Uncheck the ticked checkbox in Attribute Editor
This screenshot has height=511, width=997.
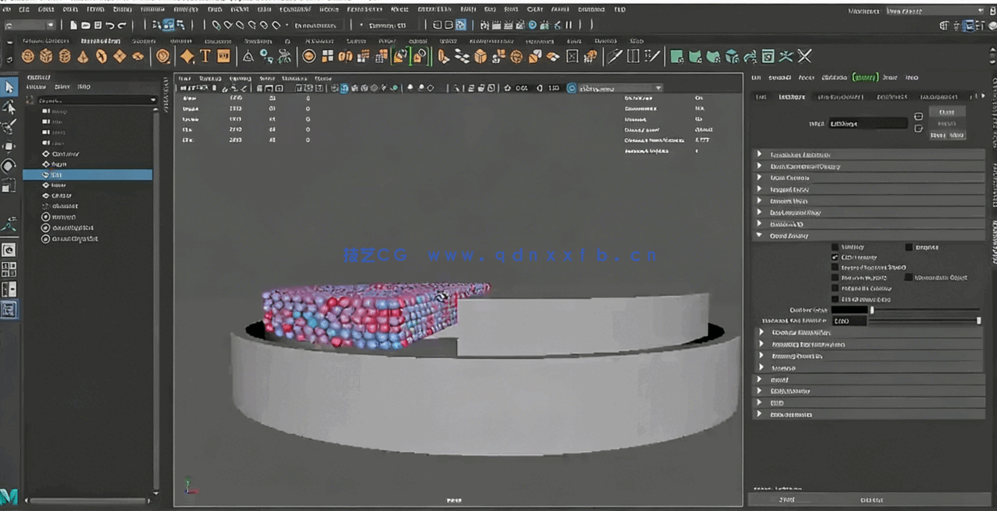(836, 257)
